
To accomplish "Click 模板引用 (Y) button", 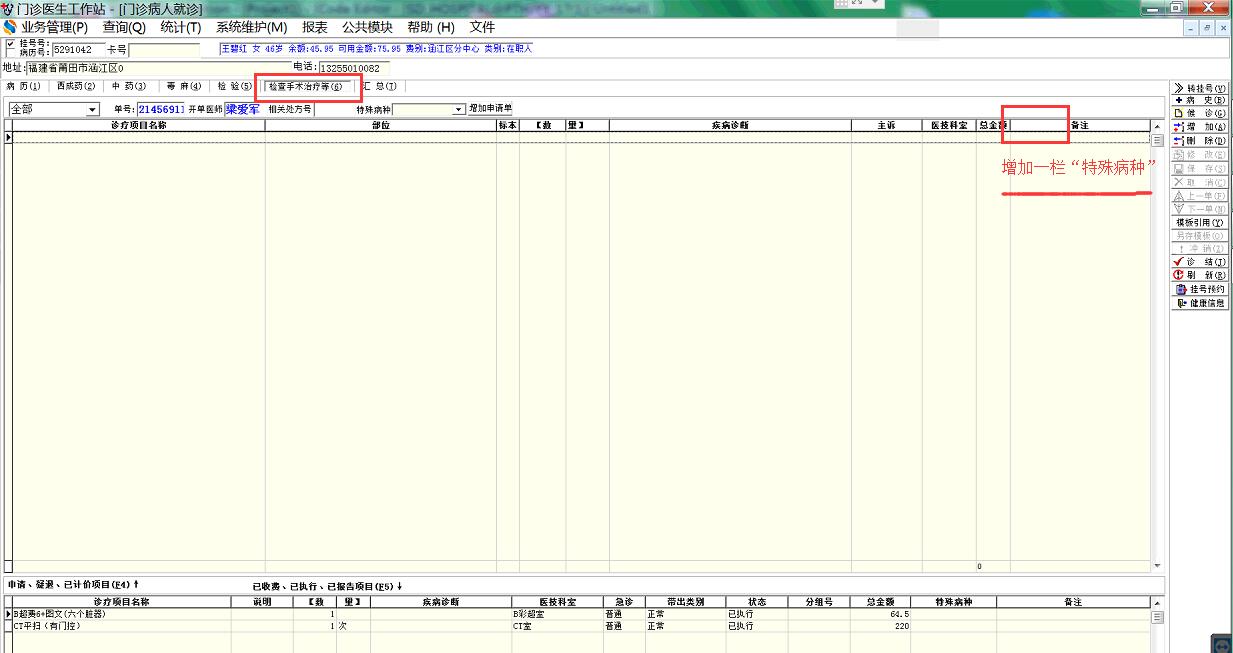I will (x=1199, y=222).
